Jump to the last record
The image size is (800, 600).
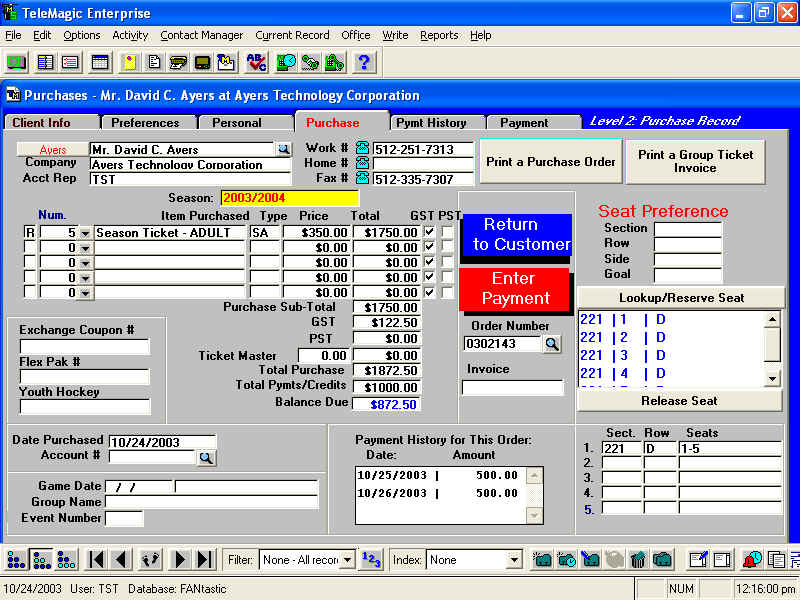(x=204, y=560)
